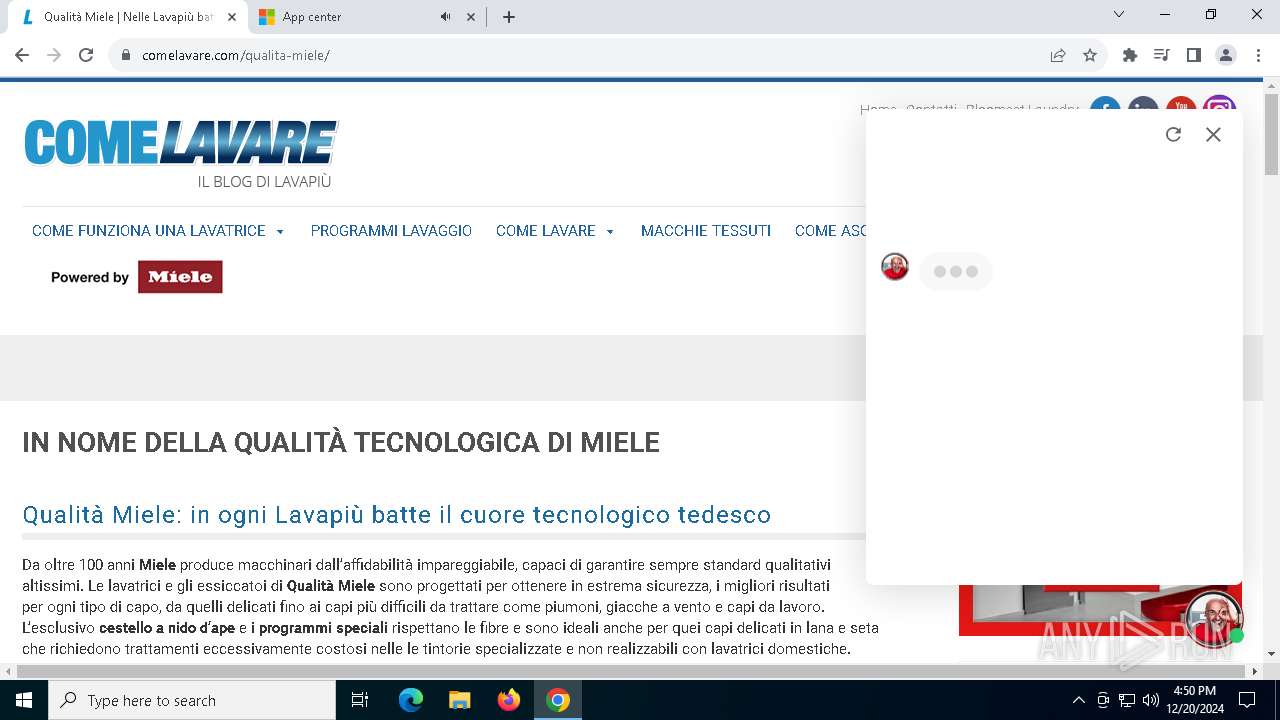This screenshot has height=720, width=1280.
Task: Refresh the chat widget conversation
Action: [x=1173, y=134]
